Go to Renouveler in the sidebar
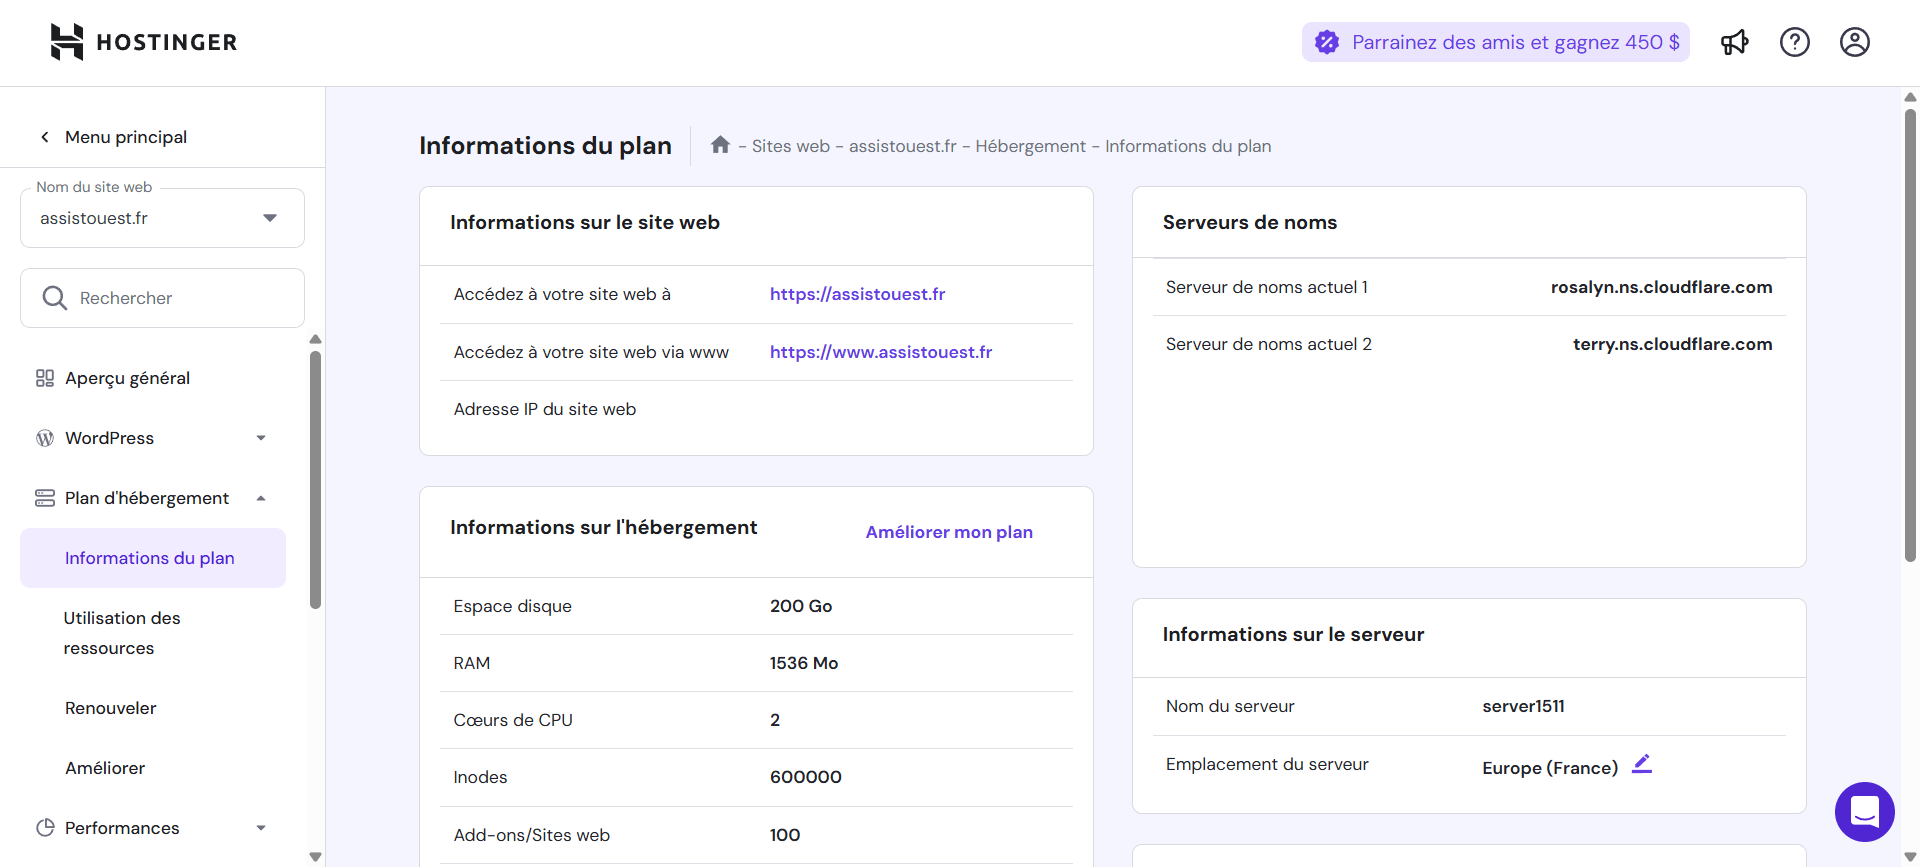Viewport: 1920px width, 867px height. (x=111, y=708)
